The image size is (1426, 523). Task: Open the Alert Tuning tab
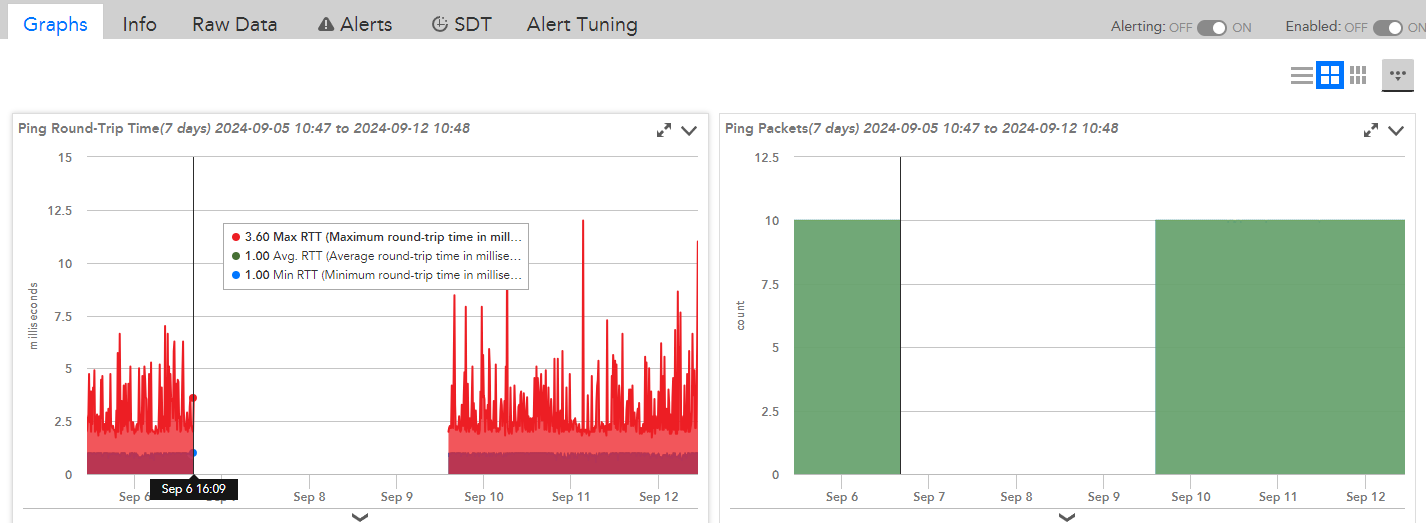pos(582,24)
